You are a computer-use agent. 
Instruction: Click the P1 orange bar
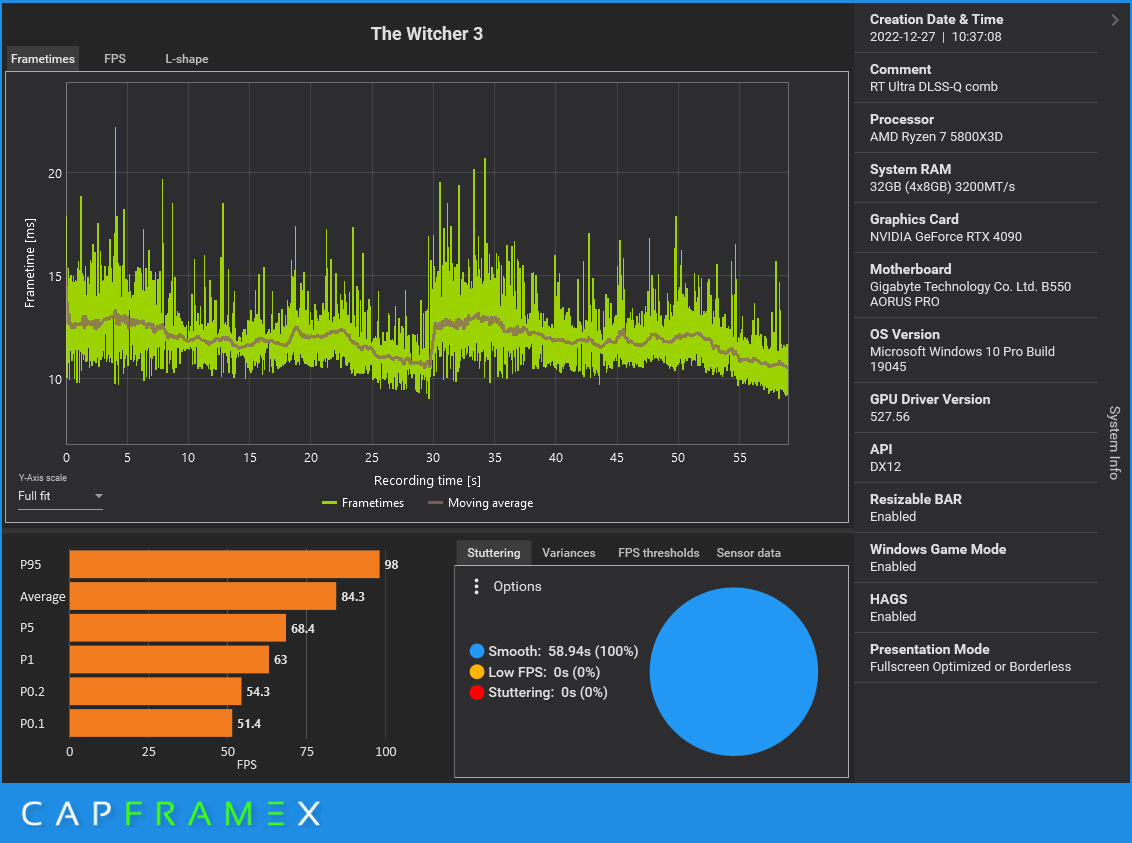coord(170,660)
